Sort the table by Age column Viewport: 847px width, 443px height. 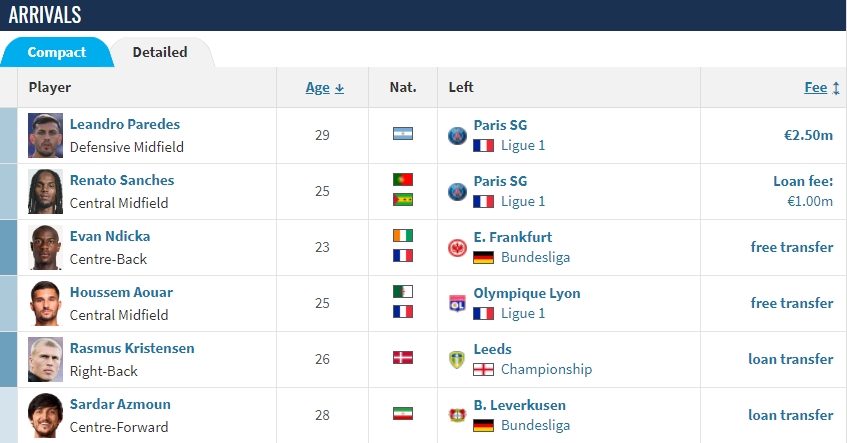(325, 88)
